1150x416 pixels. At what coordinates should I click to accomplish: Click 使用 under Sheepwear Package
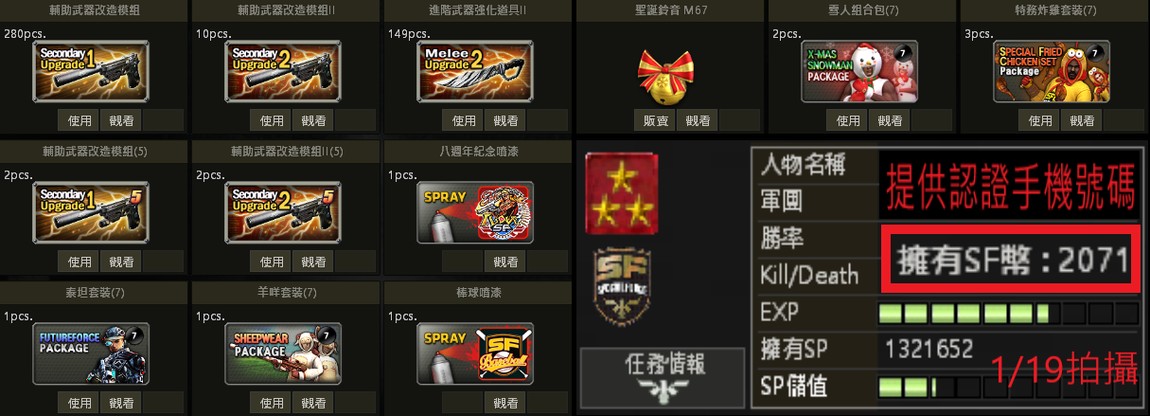click(x=271, y=403)
